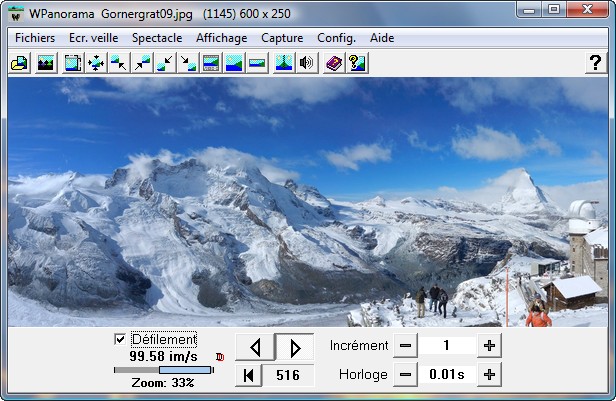
Task: Uncheck the Défilement scrolling checkbox
Action: (x=120, y=339)
